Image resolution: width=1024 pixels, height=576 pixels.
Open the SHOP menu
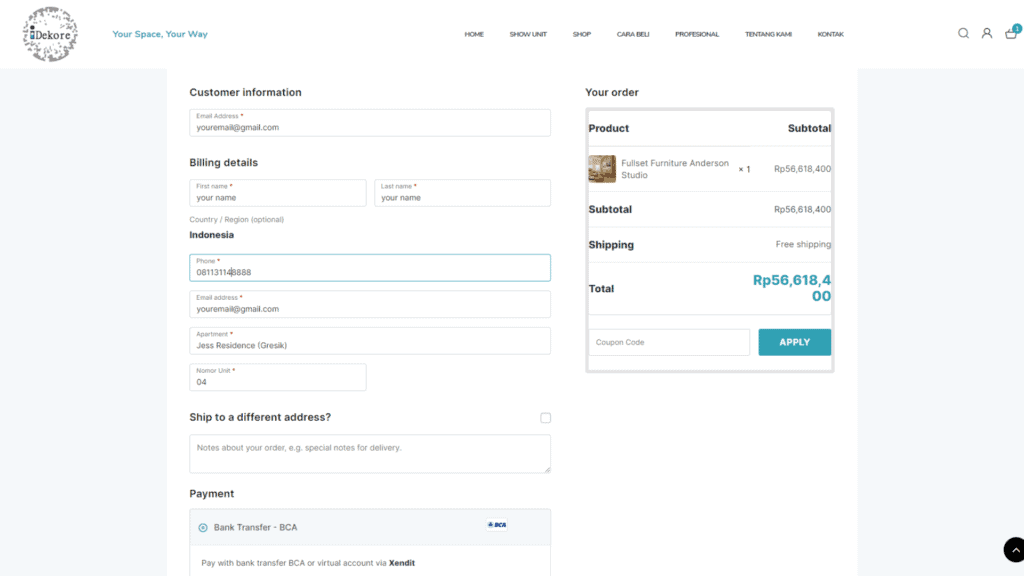pos(582,34)
